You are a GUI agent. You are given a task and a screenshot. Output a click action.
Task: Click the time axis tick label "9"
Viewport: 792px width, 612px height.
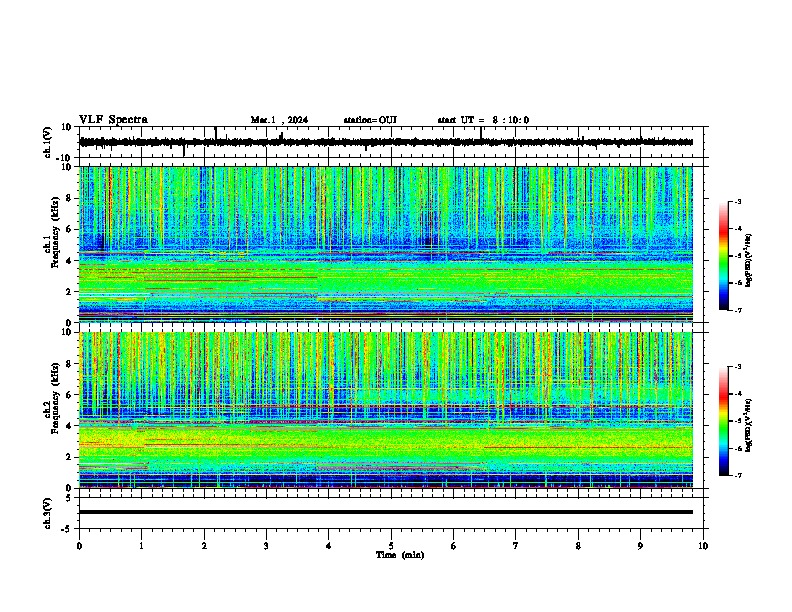[x=640, y=546]
